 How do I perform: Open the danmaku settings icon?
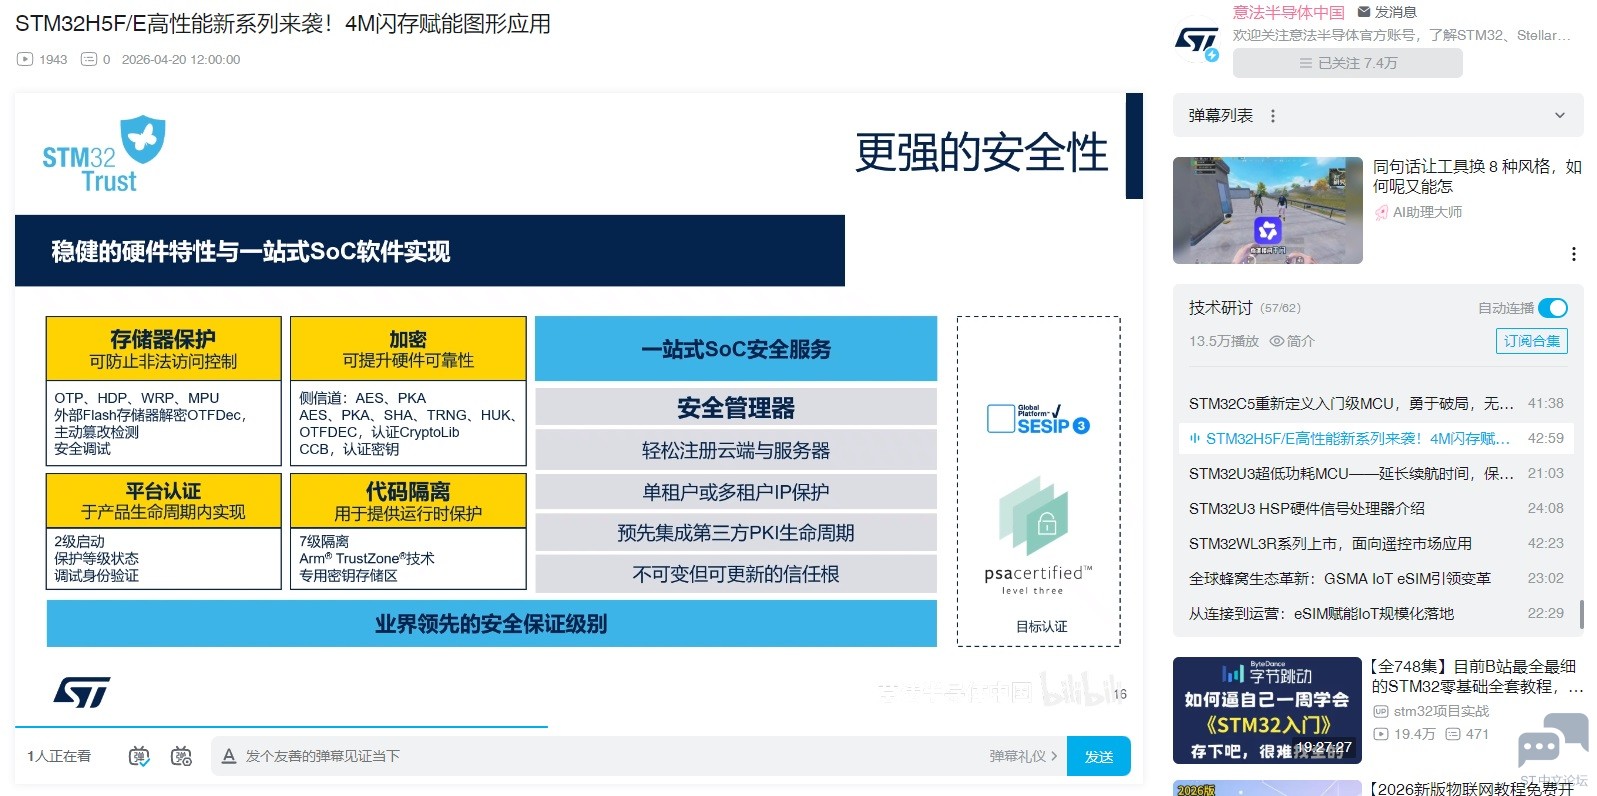[181, 756]
